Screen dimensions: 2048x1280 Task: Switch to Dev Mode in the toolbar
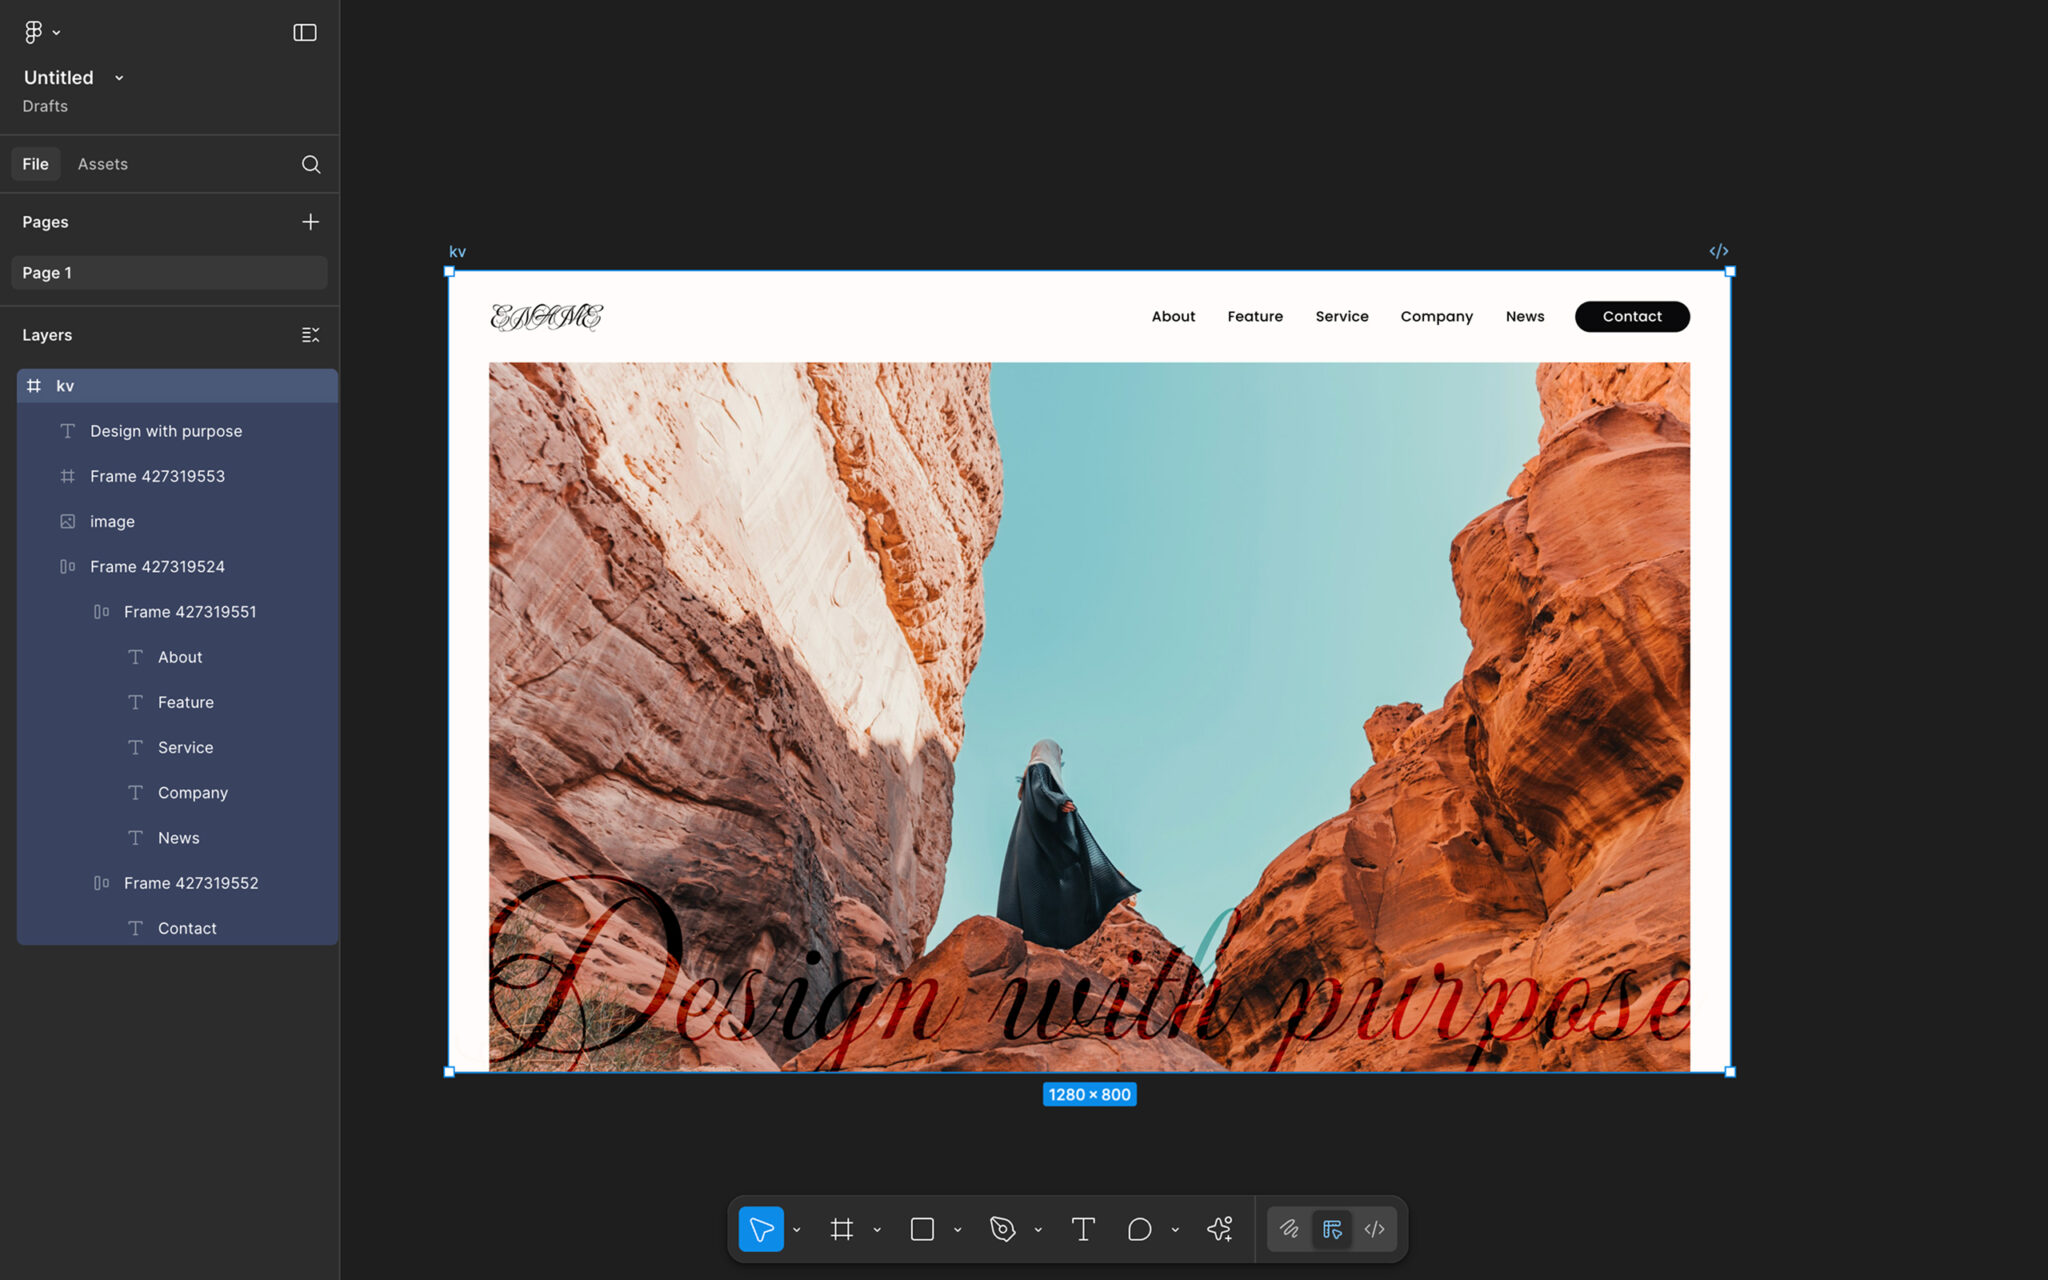pyautogui.click(x=1375, y=1229)
